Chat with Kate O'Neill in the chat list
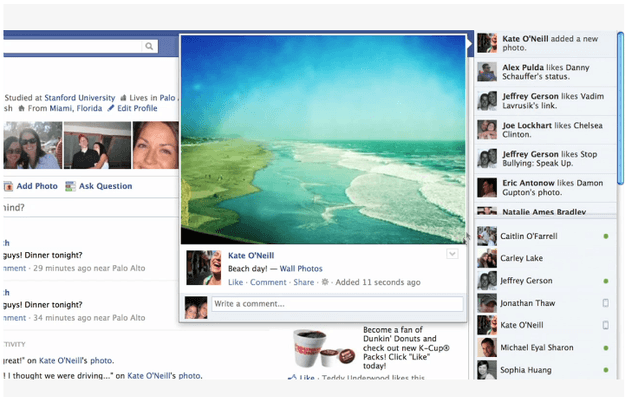Image resolution: width=625 pixels, height=401 pixels. click(x=545, y=325)
